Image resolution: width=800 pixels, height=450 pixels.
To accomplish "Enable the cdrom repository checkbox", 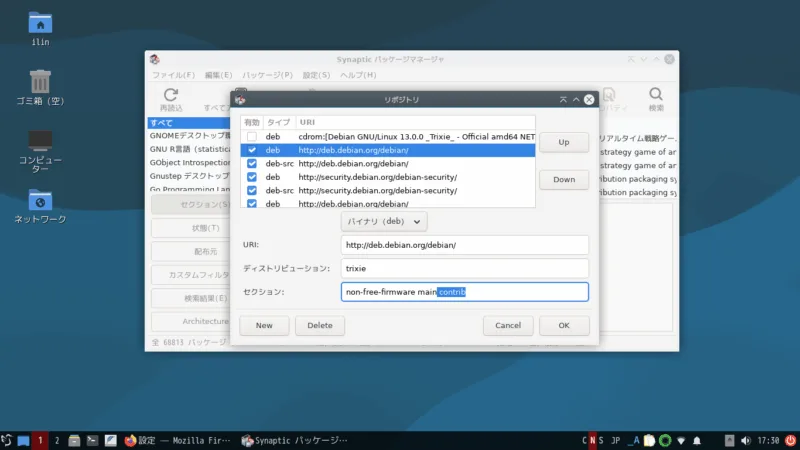I will tap(252, 136).
